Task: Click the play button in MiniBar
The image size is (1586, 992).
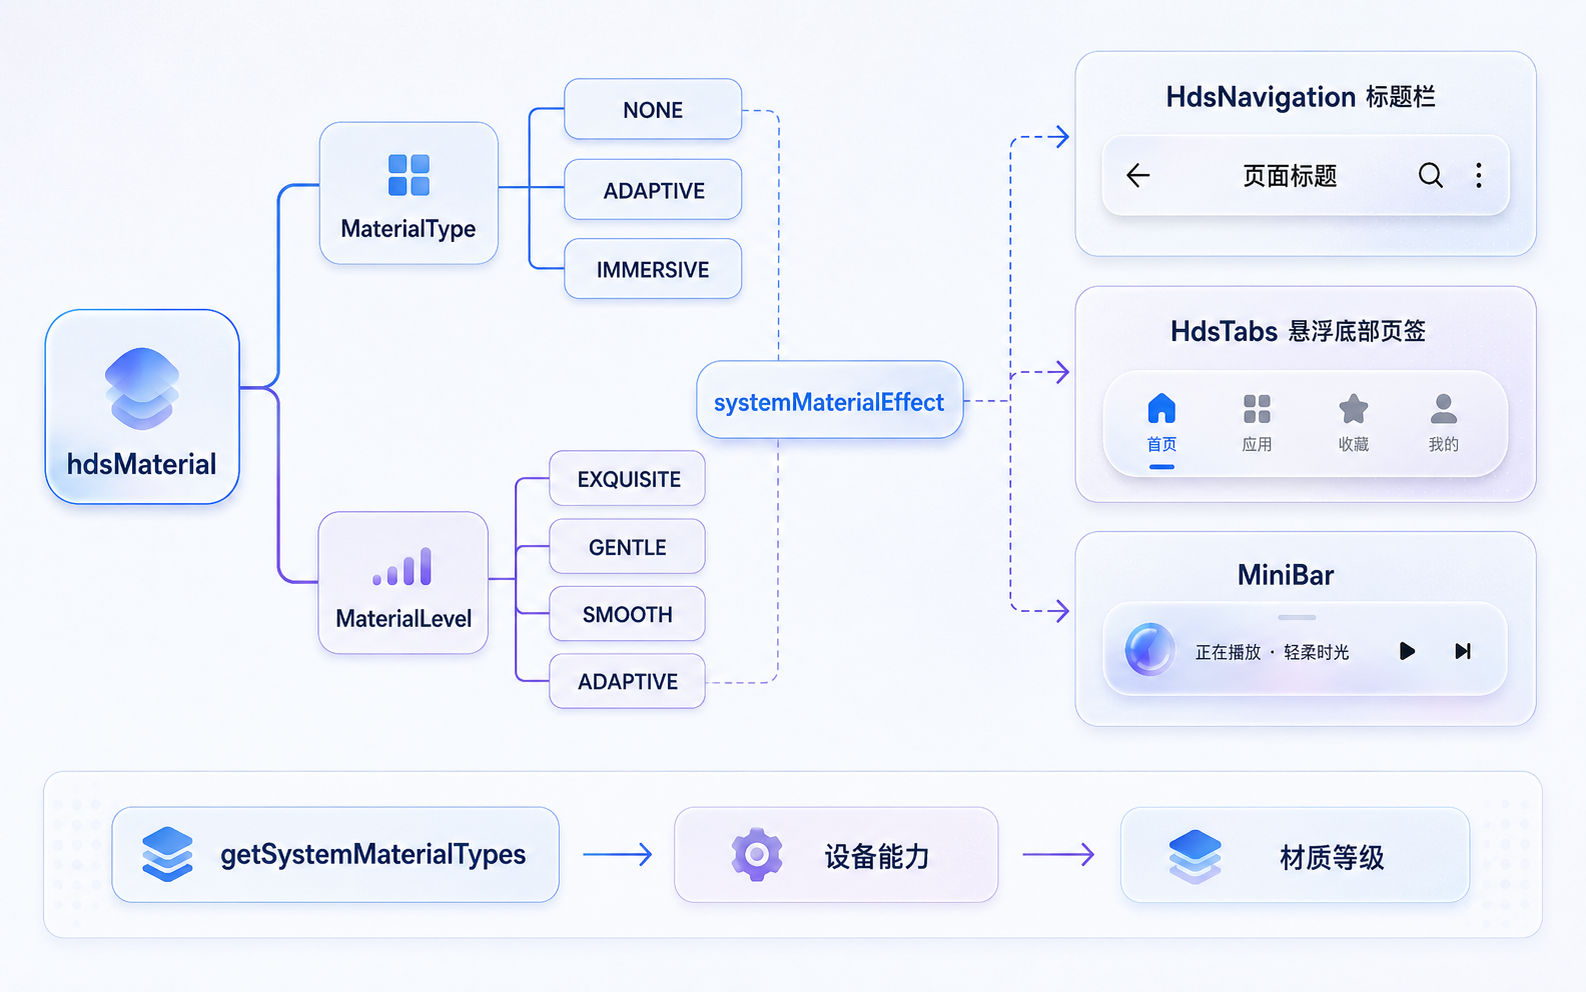Action: coord(1407,651)
